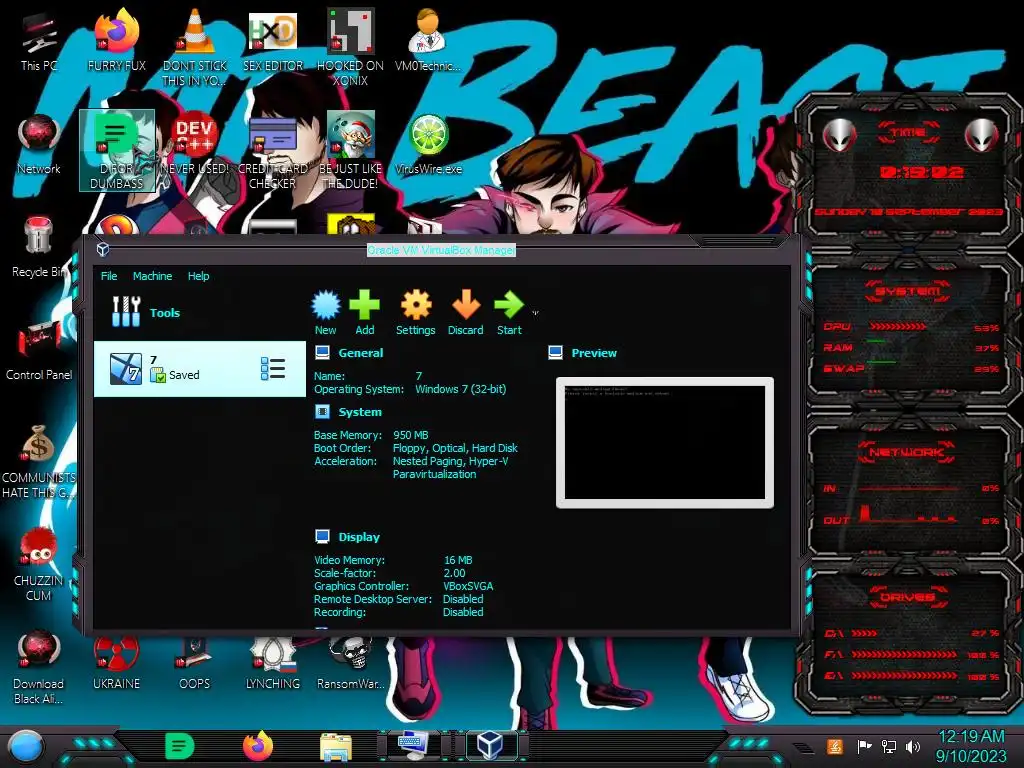Viewport: 1024px width, 768px height.
Task: Click the orange tray icon
Action: (x=834, y=746)
